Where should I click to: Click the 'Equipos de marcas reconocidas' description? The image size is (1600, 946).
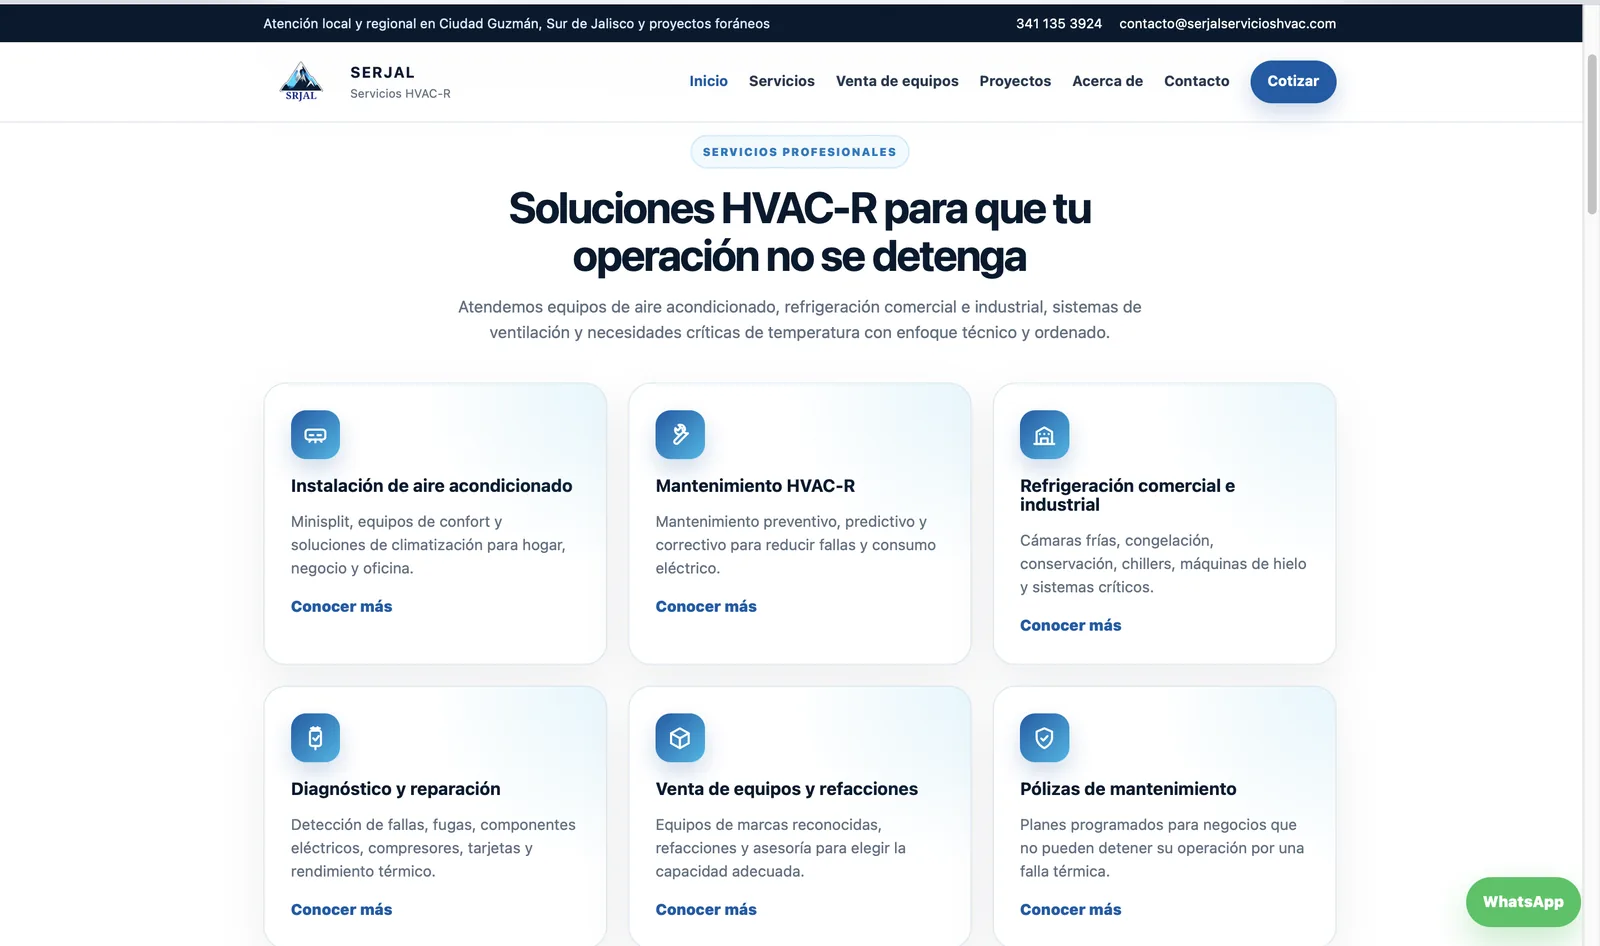[781, 848]
